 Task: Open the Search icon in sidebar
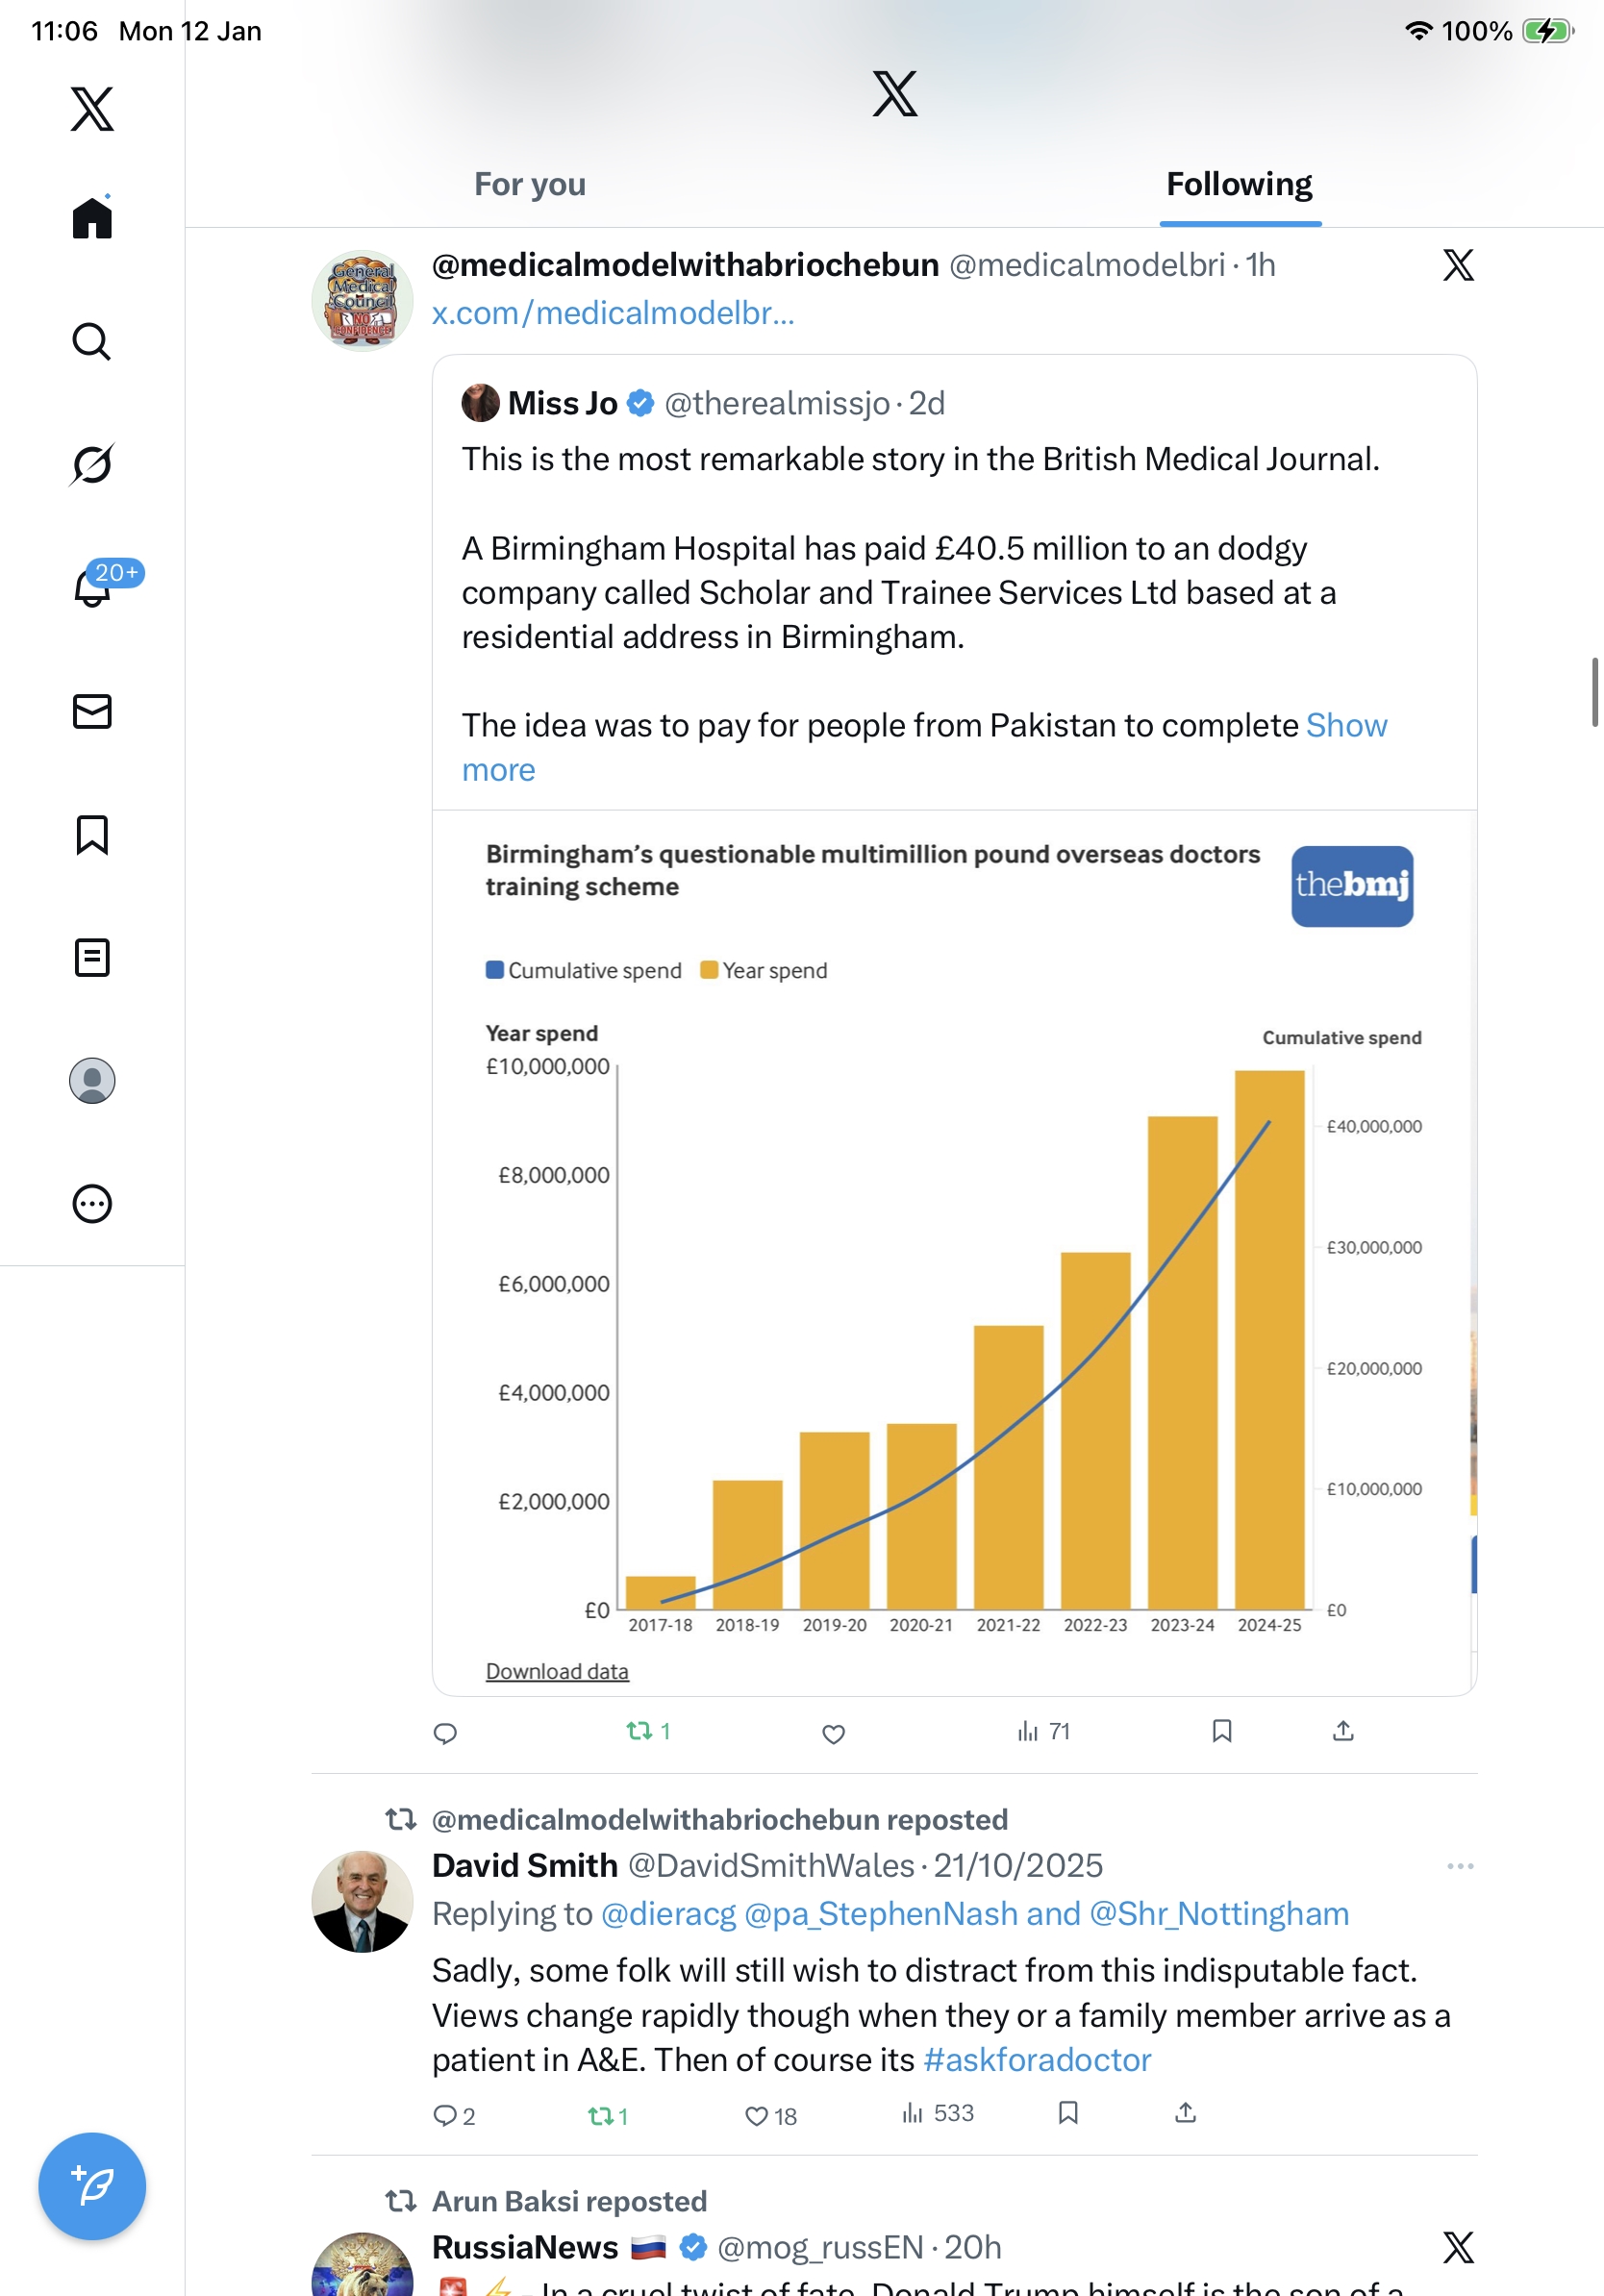(x=91, y=342)
